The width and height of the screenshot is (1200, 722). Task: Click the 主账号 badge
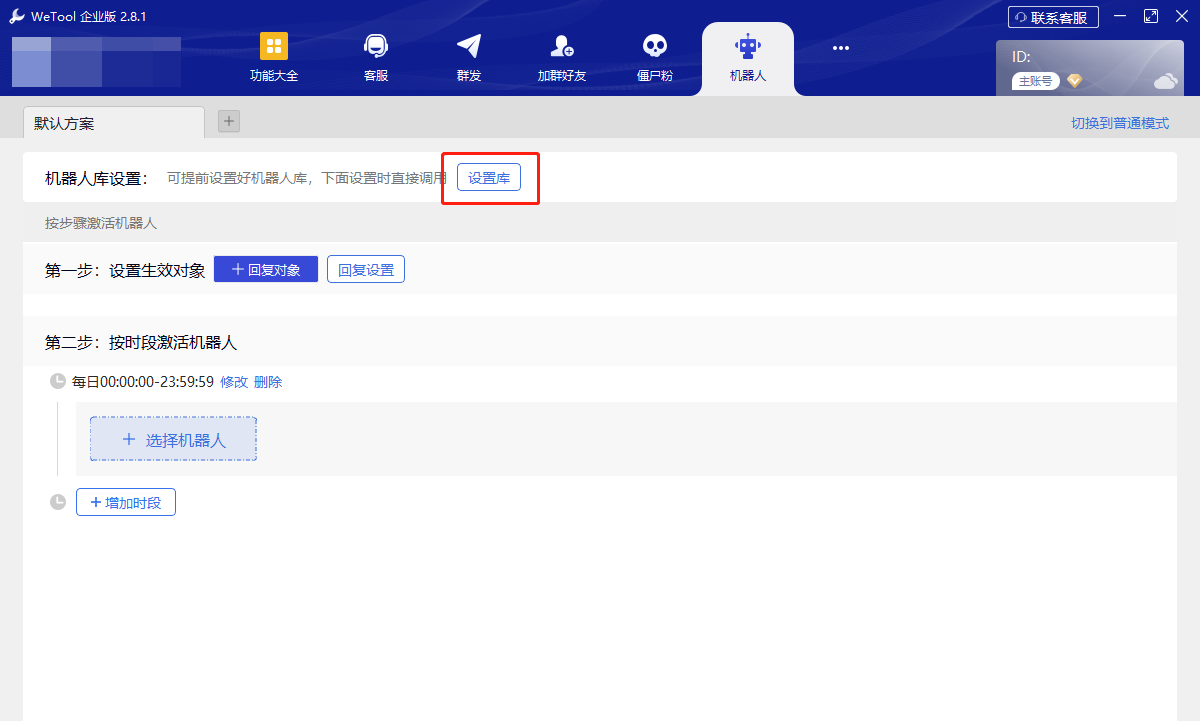coord(1035,81)
